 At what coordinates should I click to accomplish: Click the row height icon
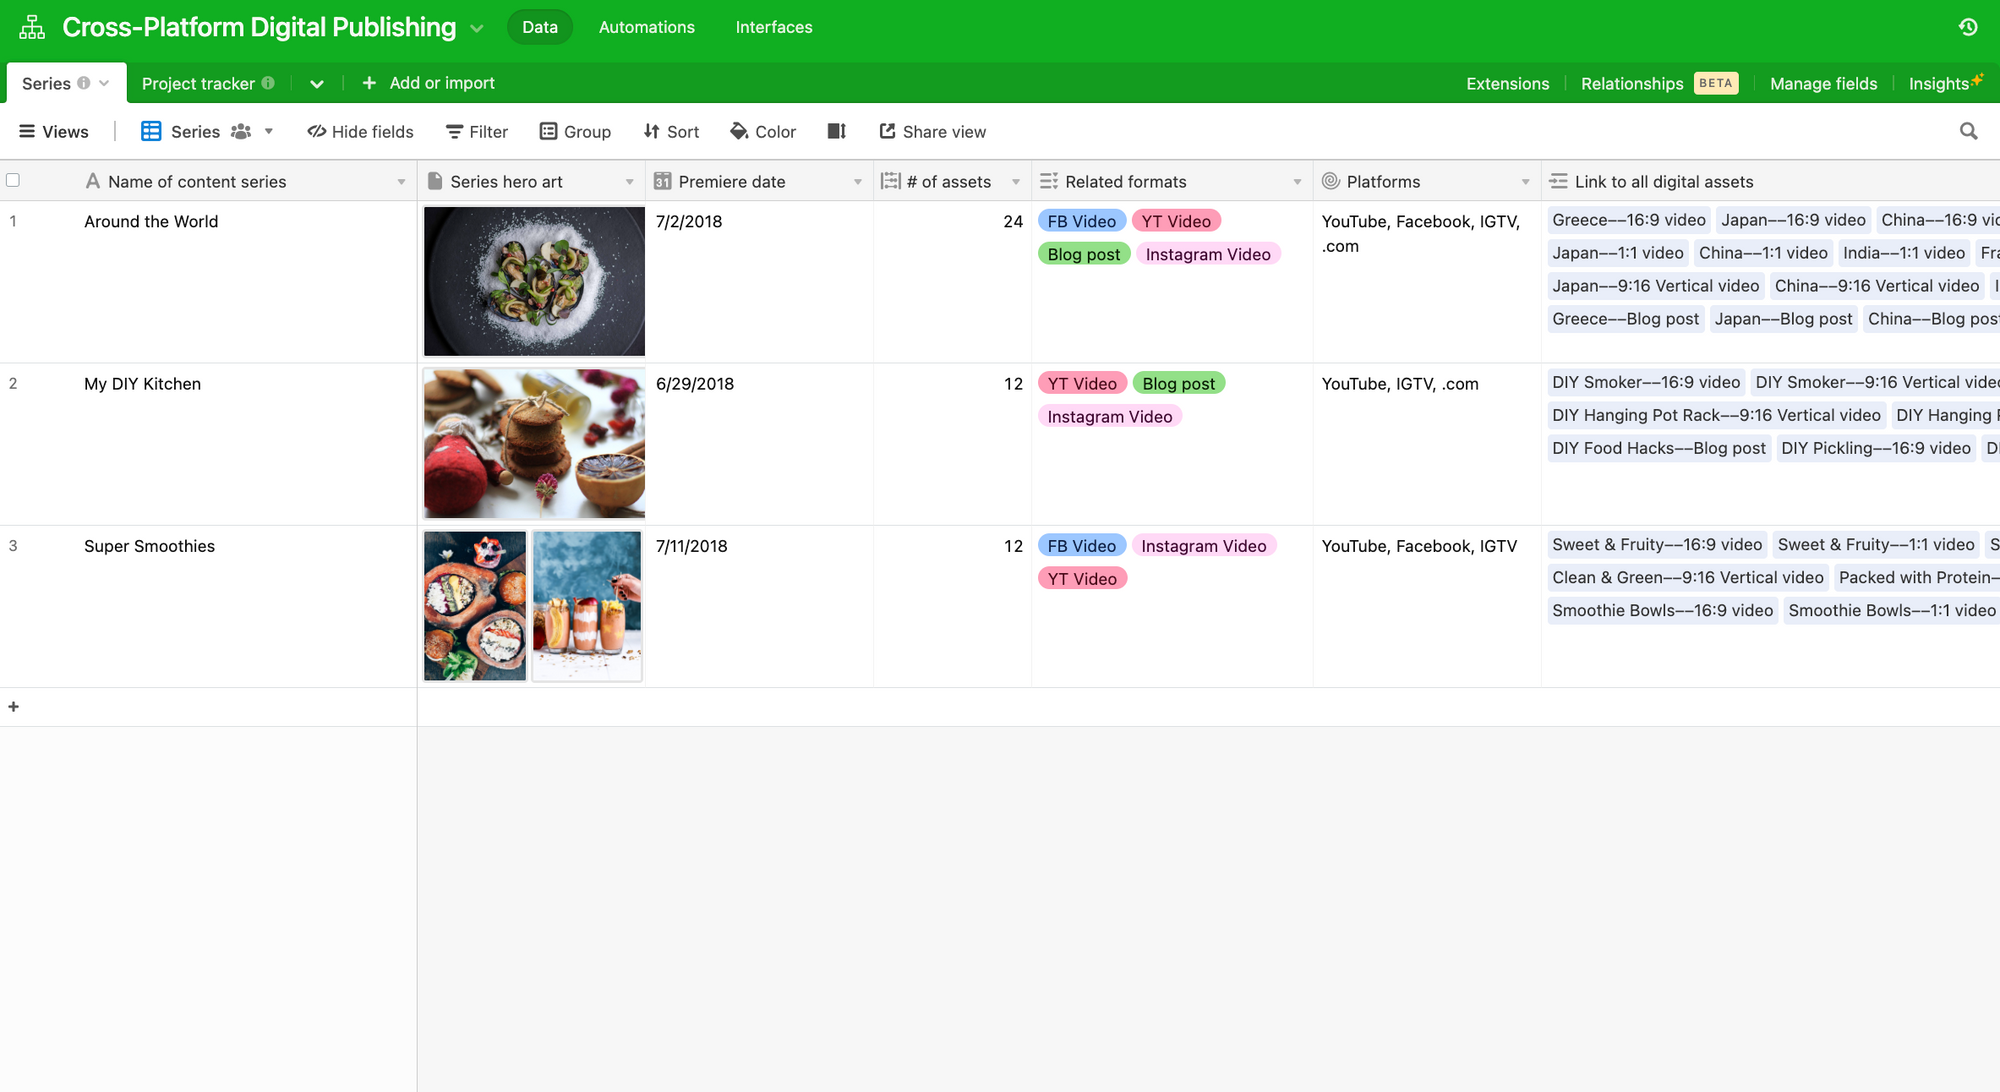(x=837, y=131)
